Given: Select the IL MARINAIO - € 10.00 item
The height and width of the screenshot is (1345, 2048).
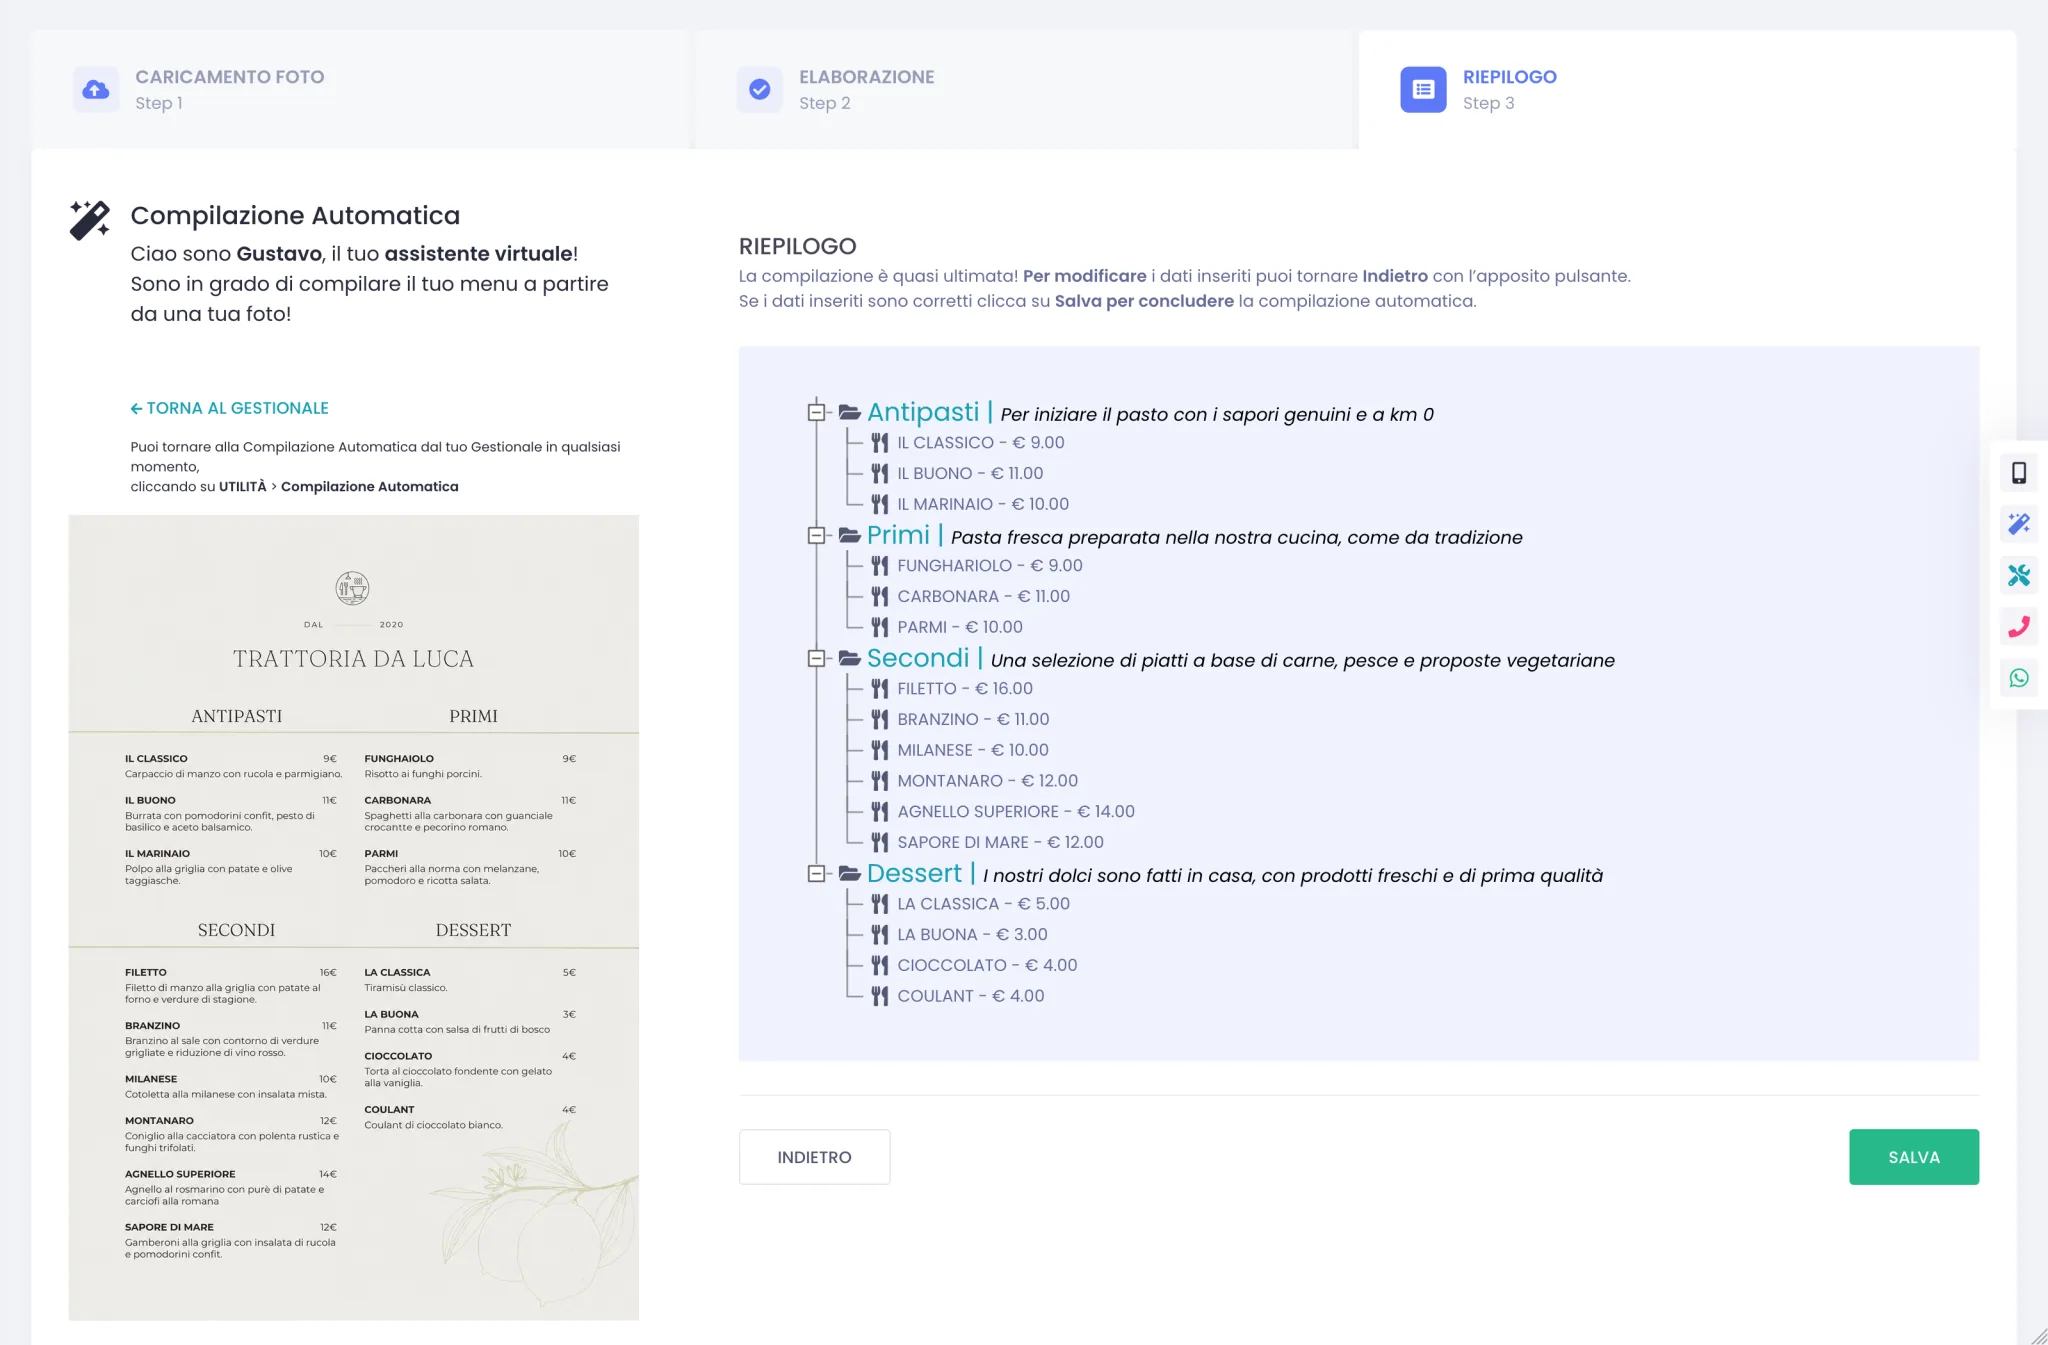Looking at the screenshot, I should coord(983,505).
